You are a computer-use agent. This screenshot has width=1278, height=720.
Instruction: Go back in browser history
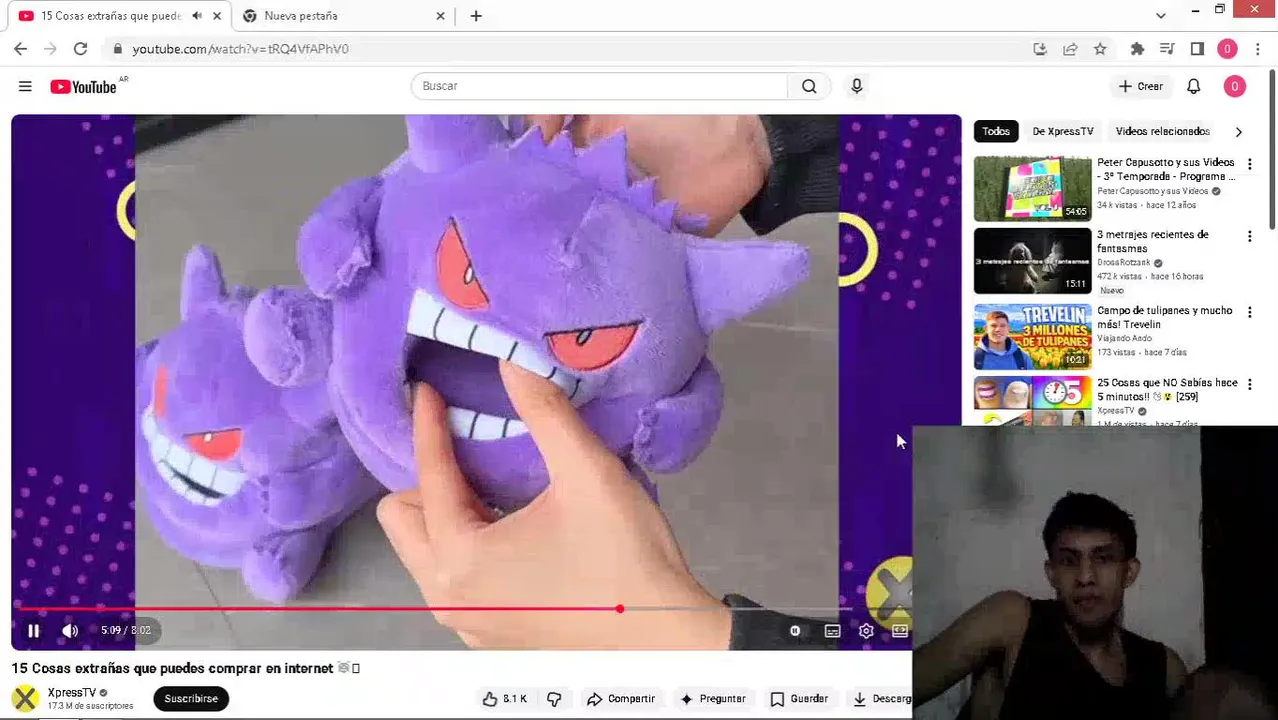point(20,48)
